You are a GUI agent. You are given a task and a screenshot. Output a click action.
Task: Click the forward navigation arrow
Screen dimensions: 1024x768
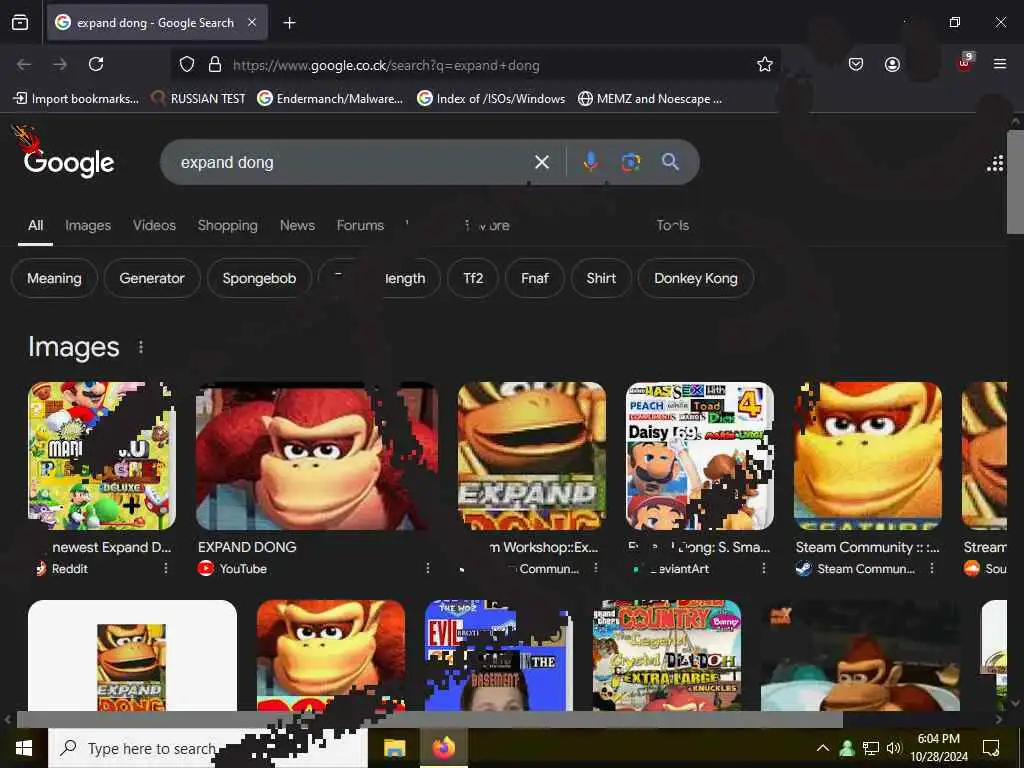click(60, 64)
